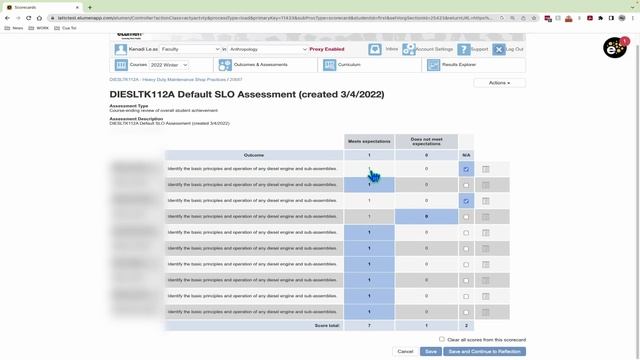Open comment icon for eighth student row
The image size is (640, 360).
pyautogui.click(x=485, y=280)
